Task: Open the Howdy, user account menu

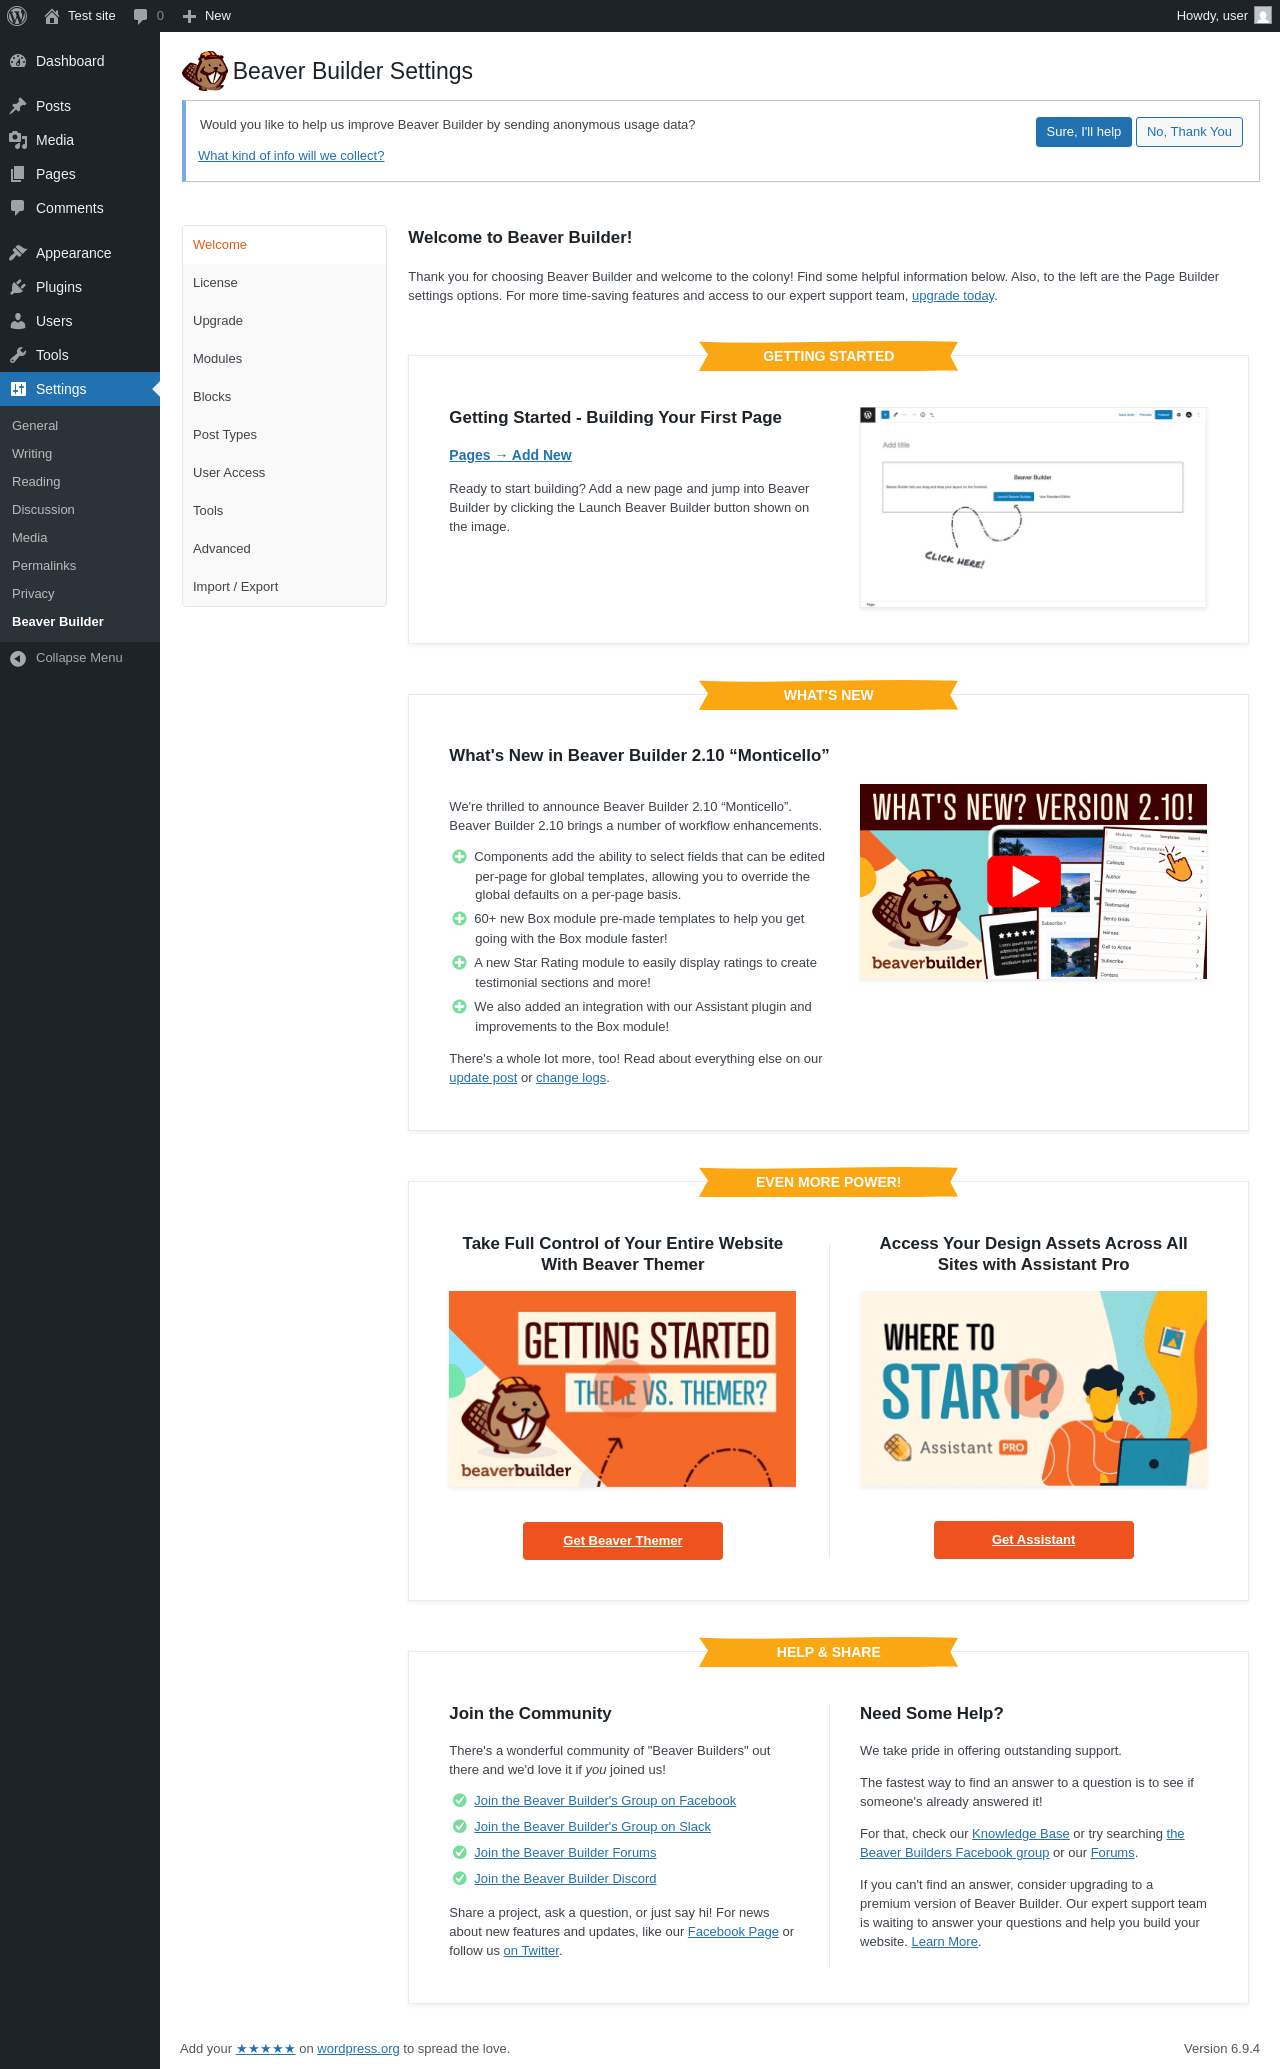Action: (1224, 16)
